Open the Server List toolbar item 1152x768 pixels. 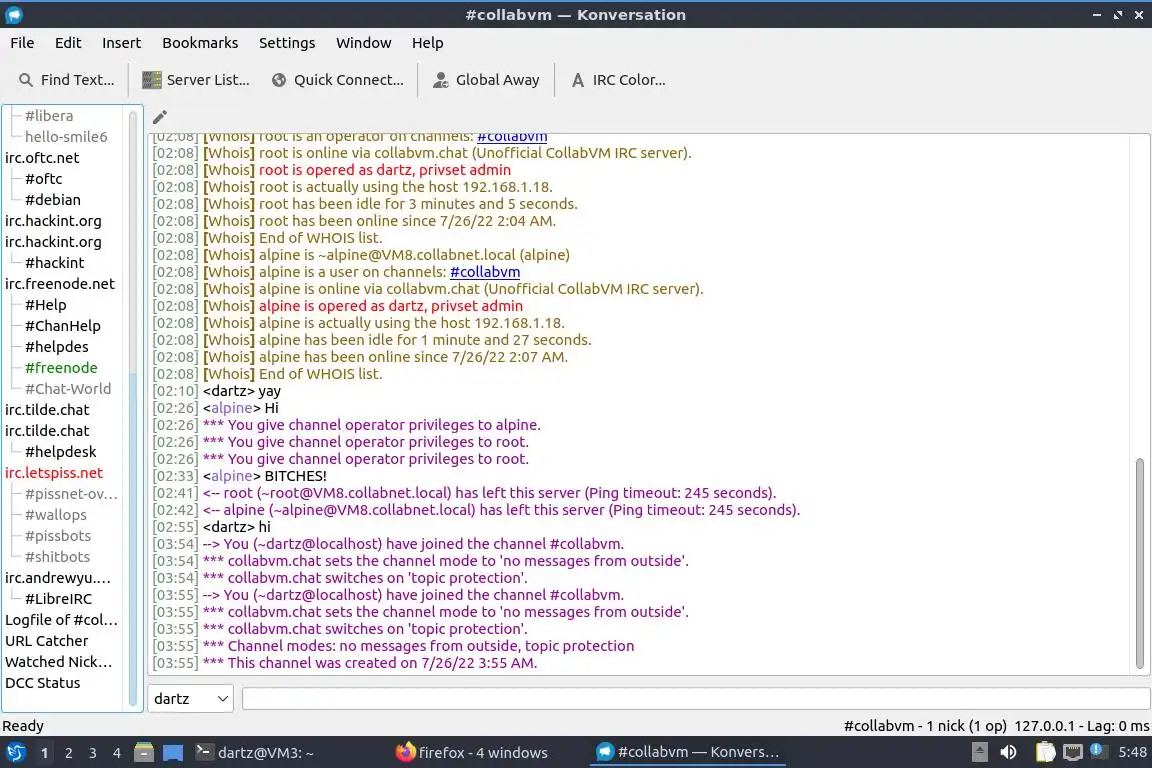tap(195, 80)
